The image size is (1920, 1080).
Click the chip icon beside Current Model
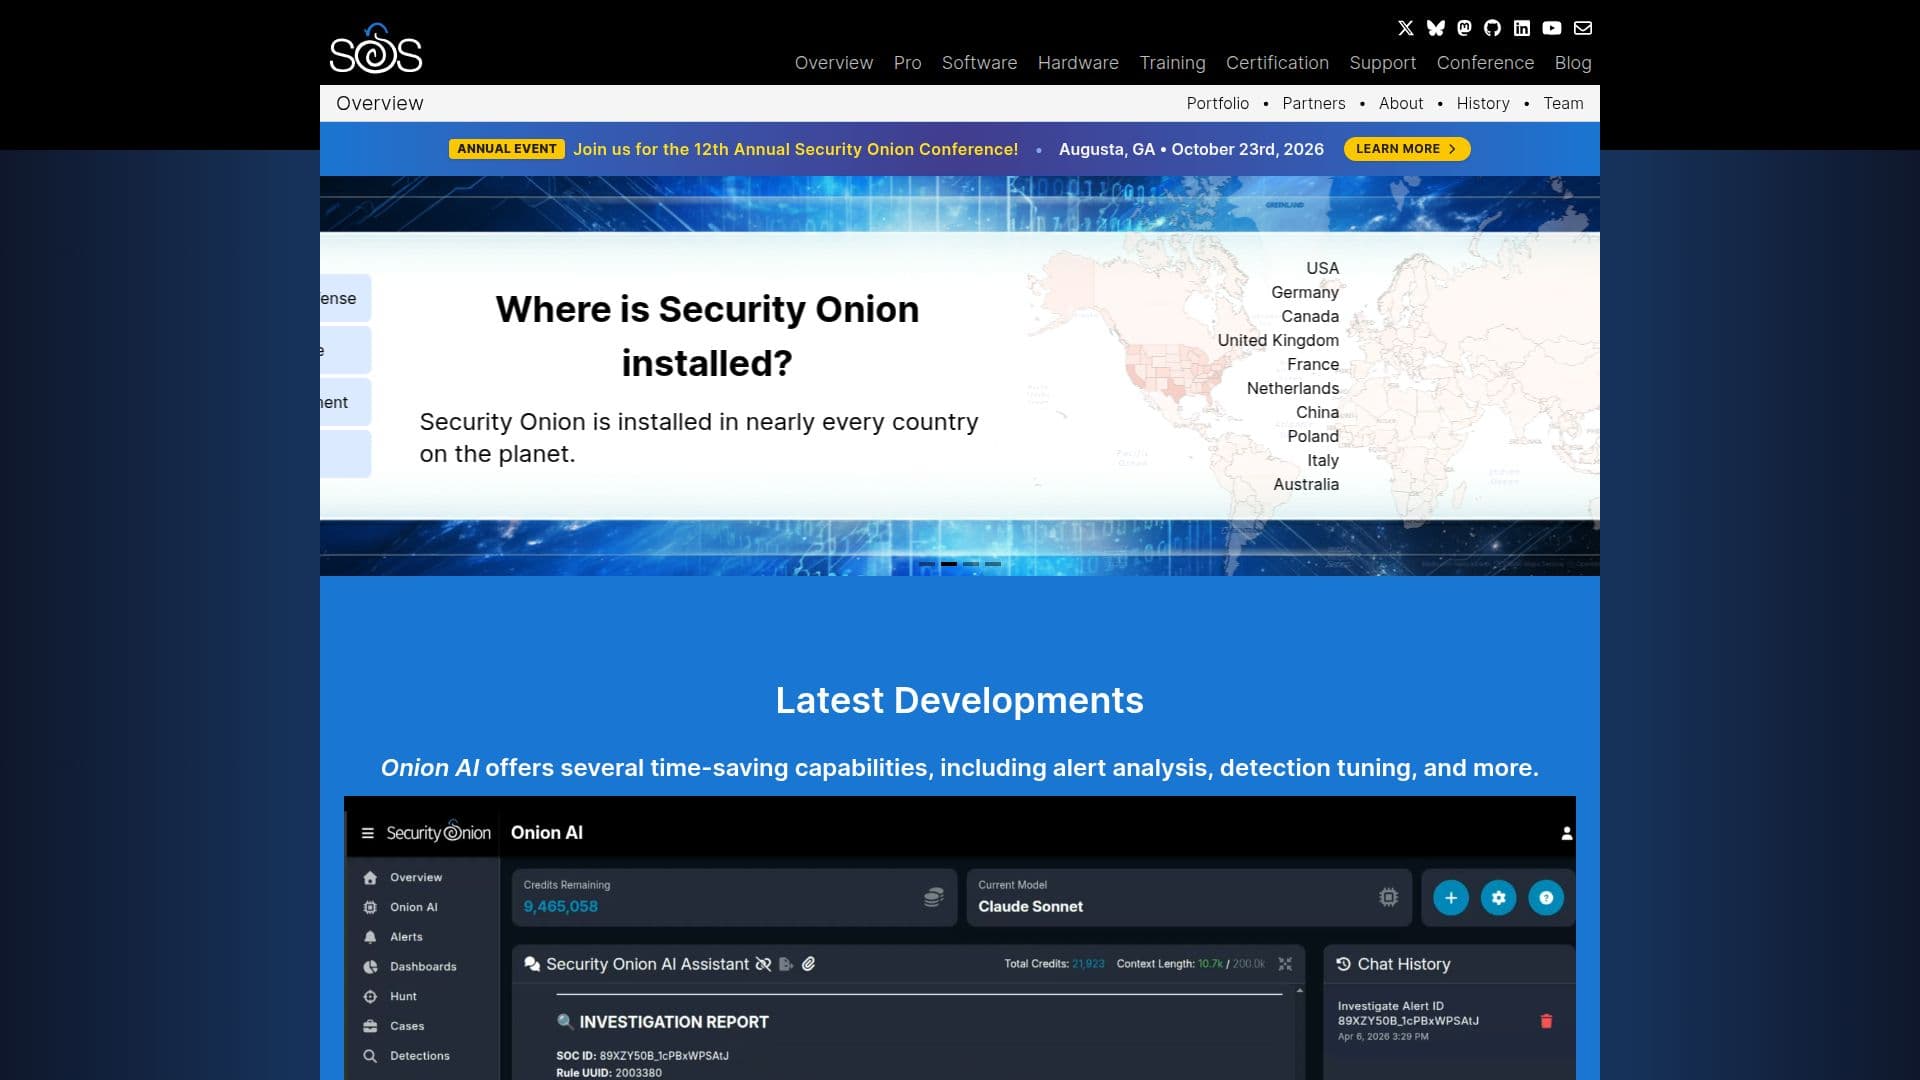pyautogui.click(x=1388, y=897)
